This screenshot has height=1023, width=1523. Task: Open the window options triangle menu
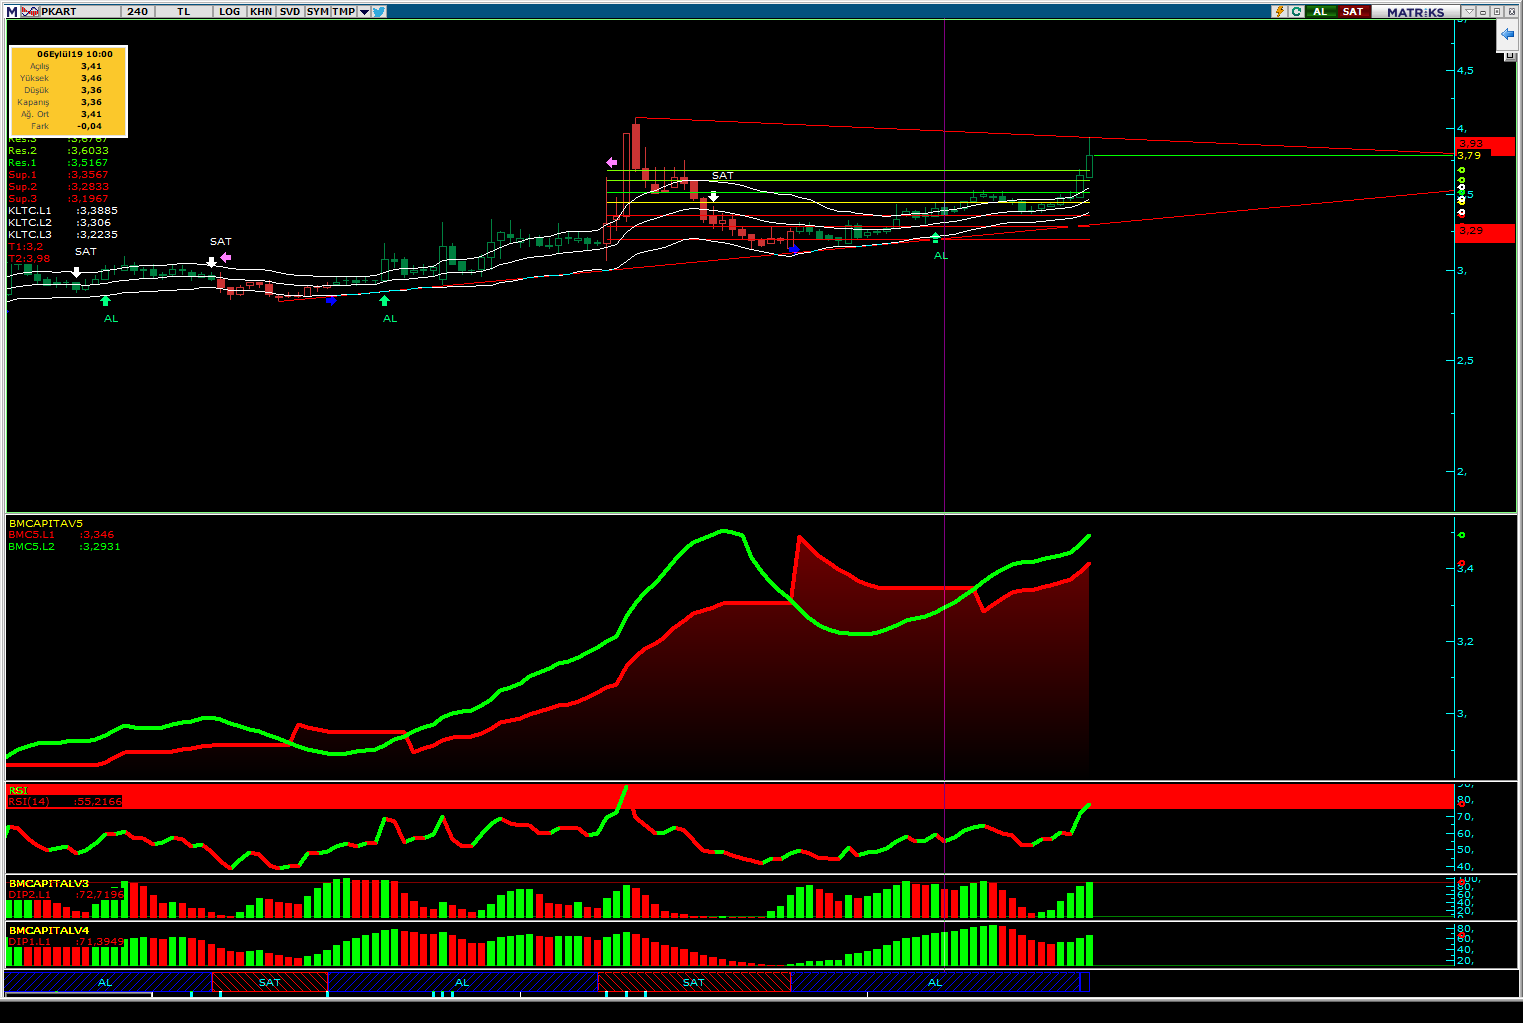coord(1468,12)
